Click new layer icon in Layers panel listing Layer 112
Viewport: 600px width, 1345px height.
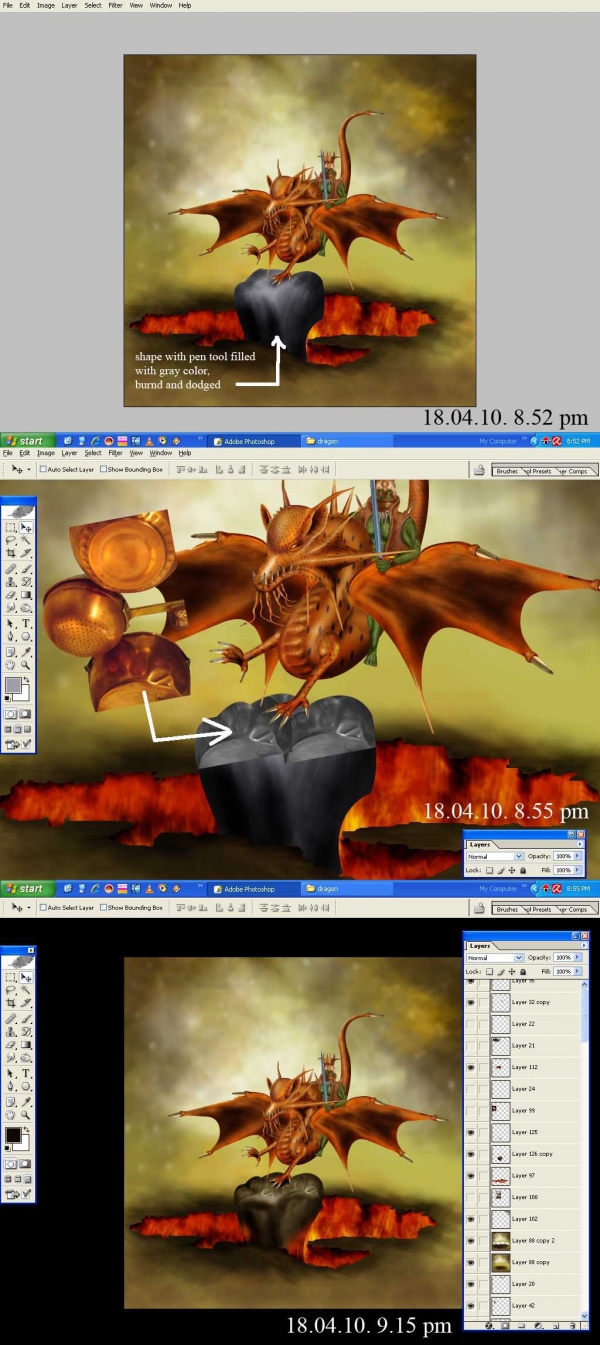tap(556, 1325)
